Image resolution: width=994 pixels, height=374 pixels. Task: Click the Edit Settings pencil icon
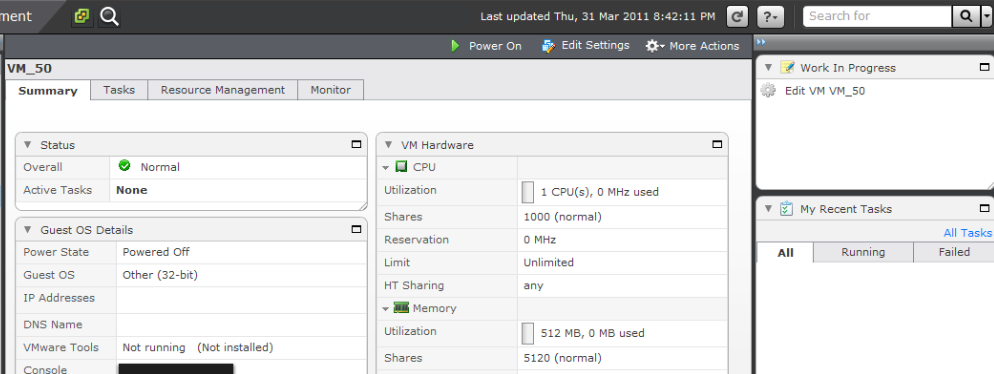549,46
